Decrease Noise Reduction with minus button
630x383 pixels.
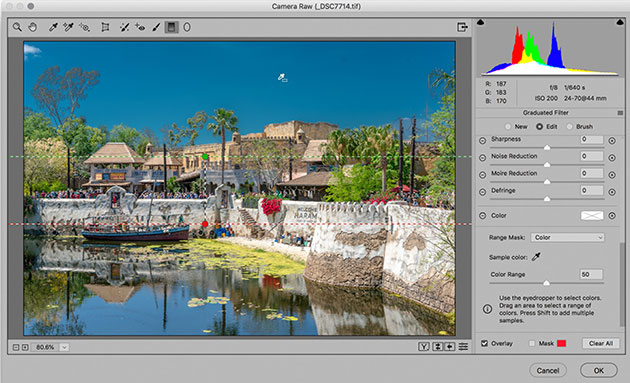[x=483, y=158]
